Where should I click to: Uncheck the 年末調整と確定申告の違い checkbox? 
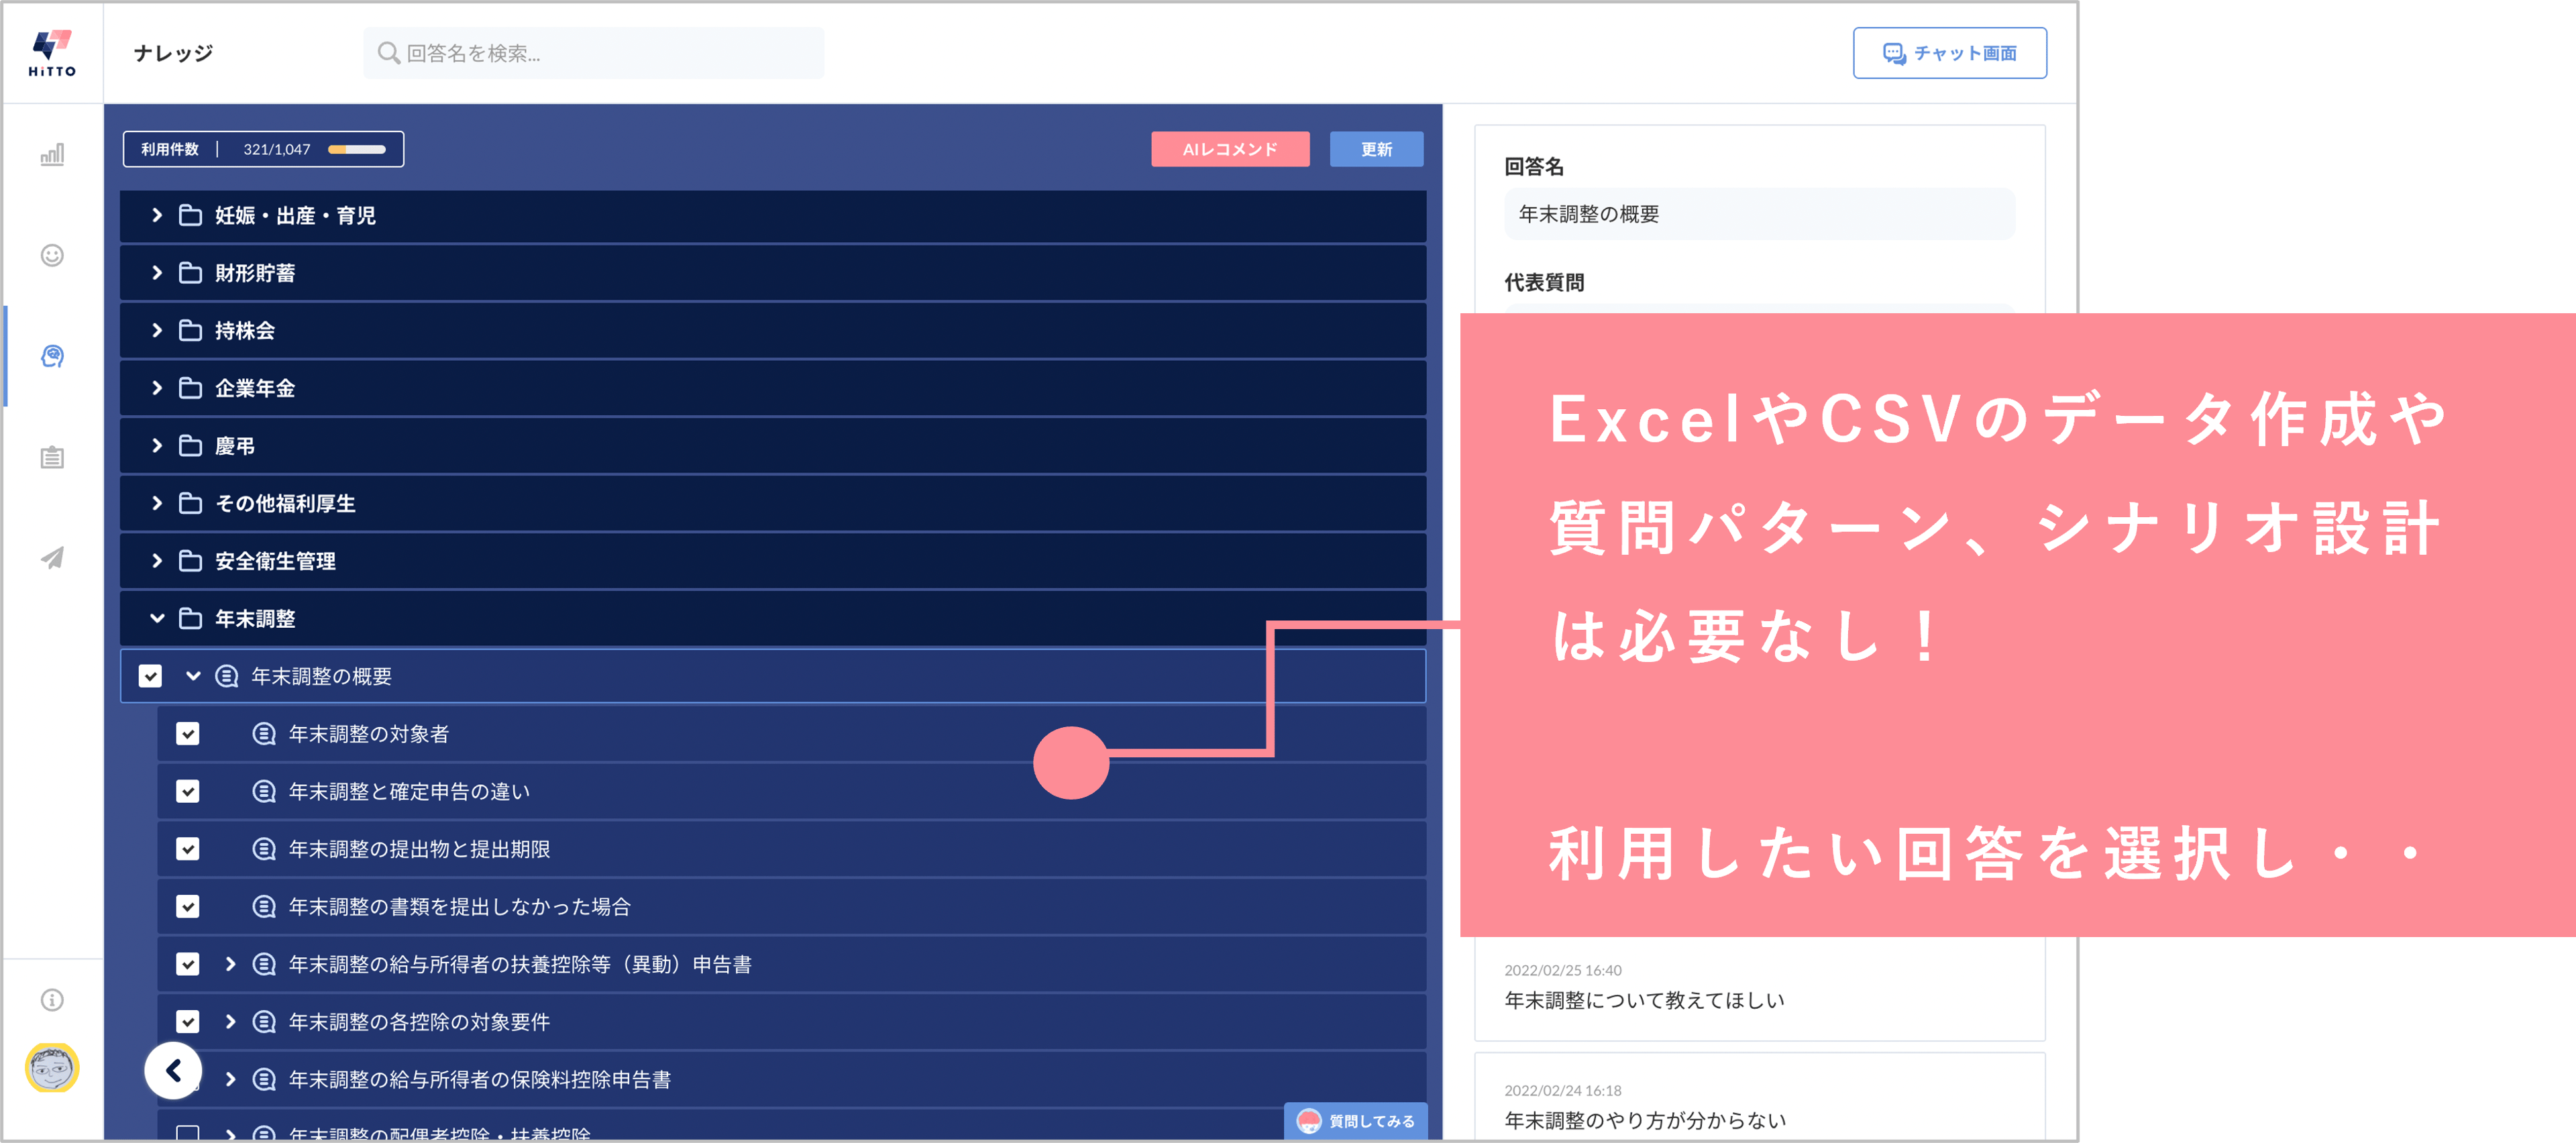pos(187,791)
